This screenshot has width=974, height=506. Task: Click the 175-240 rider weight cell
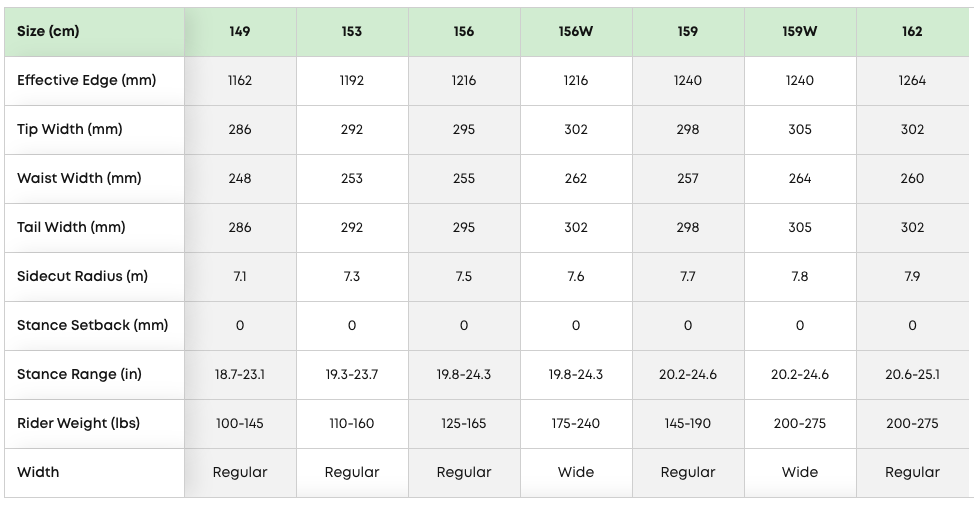pyautogui.click(x=576, y=424)
